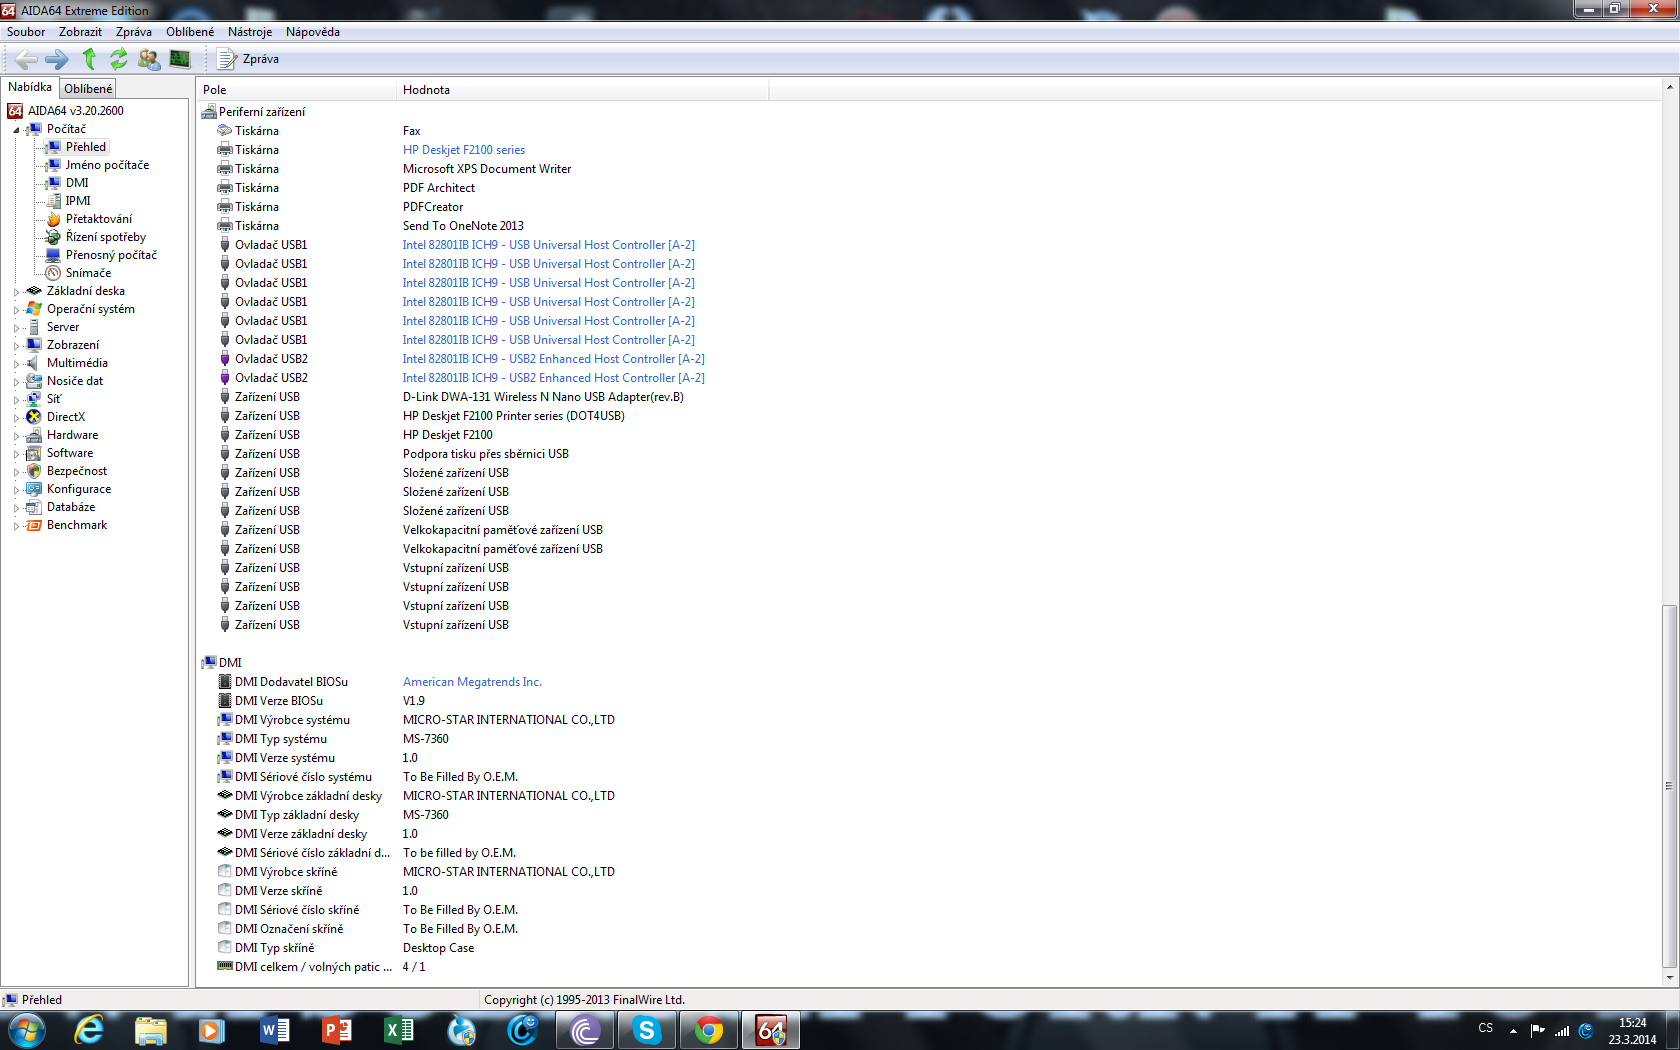Expand the Zobrazení tree node
The height and width of the screenshot is (1050, 1680).
click(16, 346)
